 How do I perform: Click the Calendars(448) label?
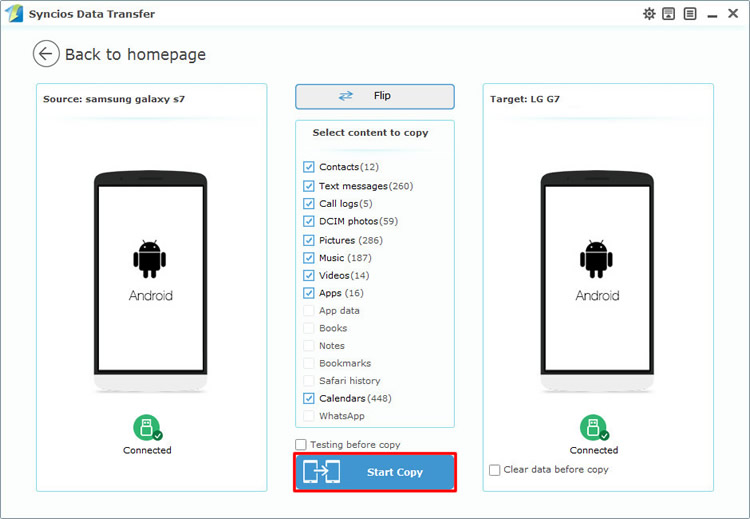click(x=355, y=398)
